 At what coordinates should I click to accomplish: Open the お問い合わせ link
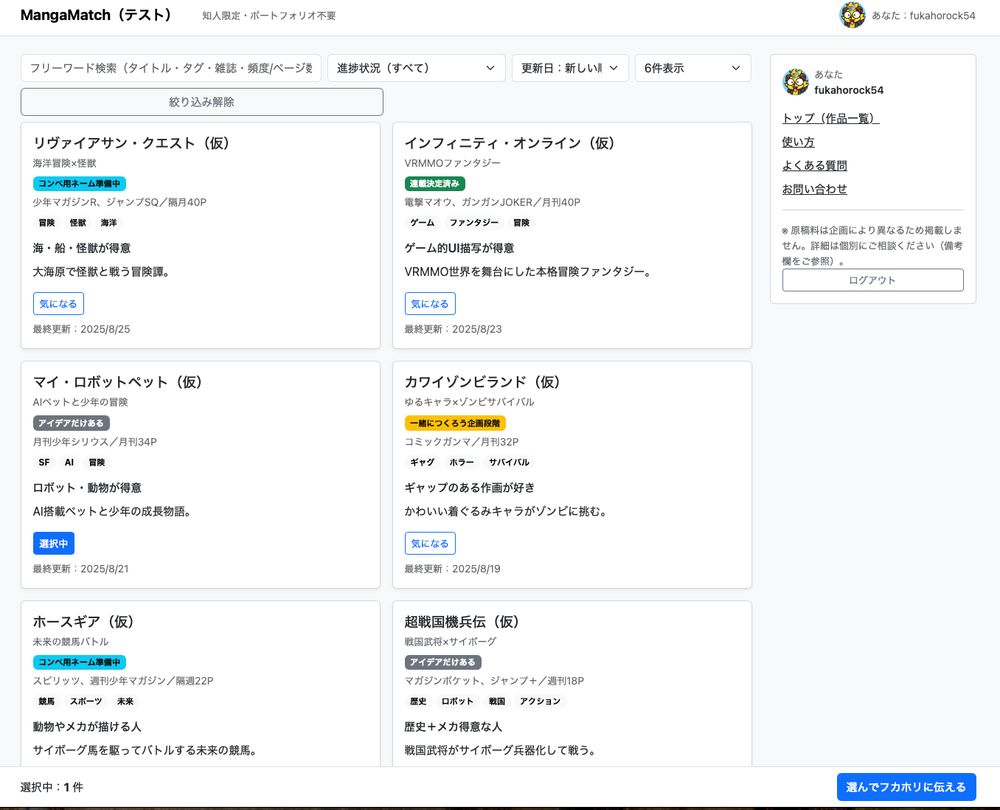point(814,189)
